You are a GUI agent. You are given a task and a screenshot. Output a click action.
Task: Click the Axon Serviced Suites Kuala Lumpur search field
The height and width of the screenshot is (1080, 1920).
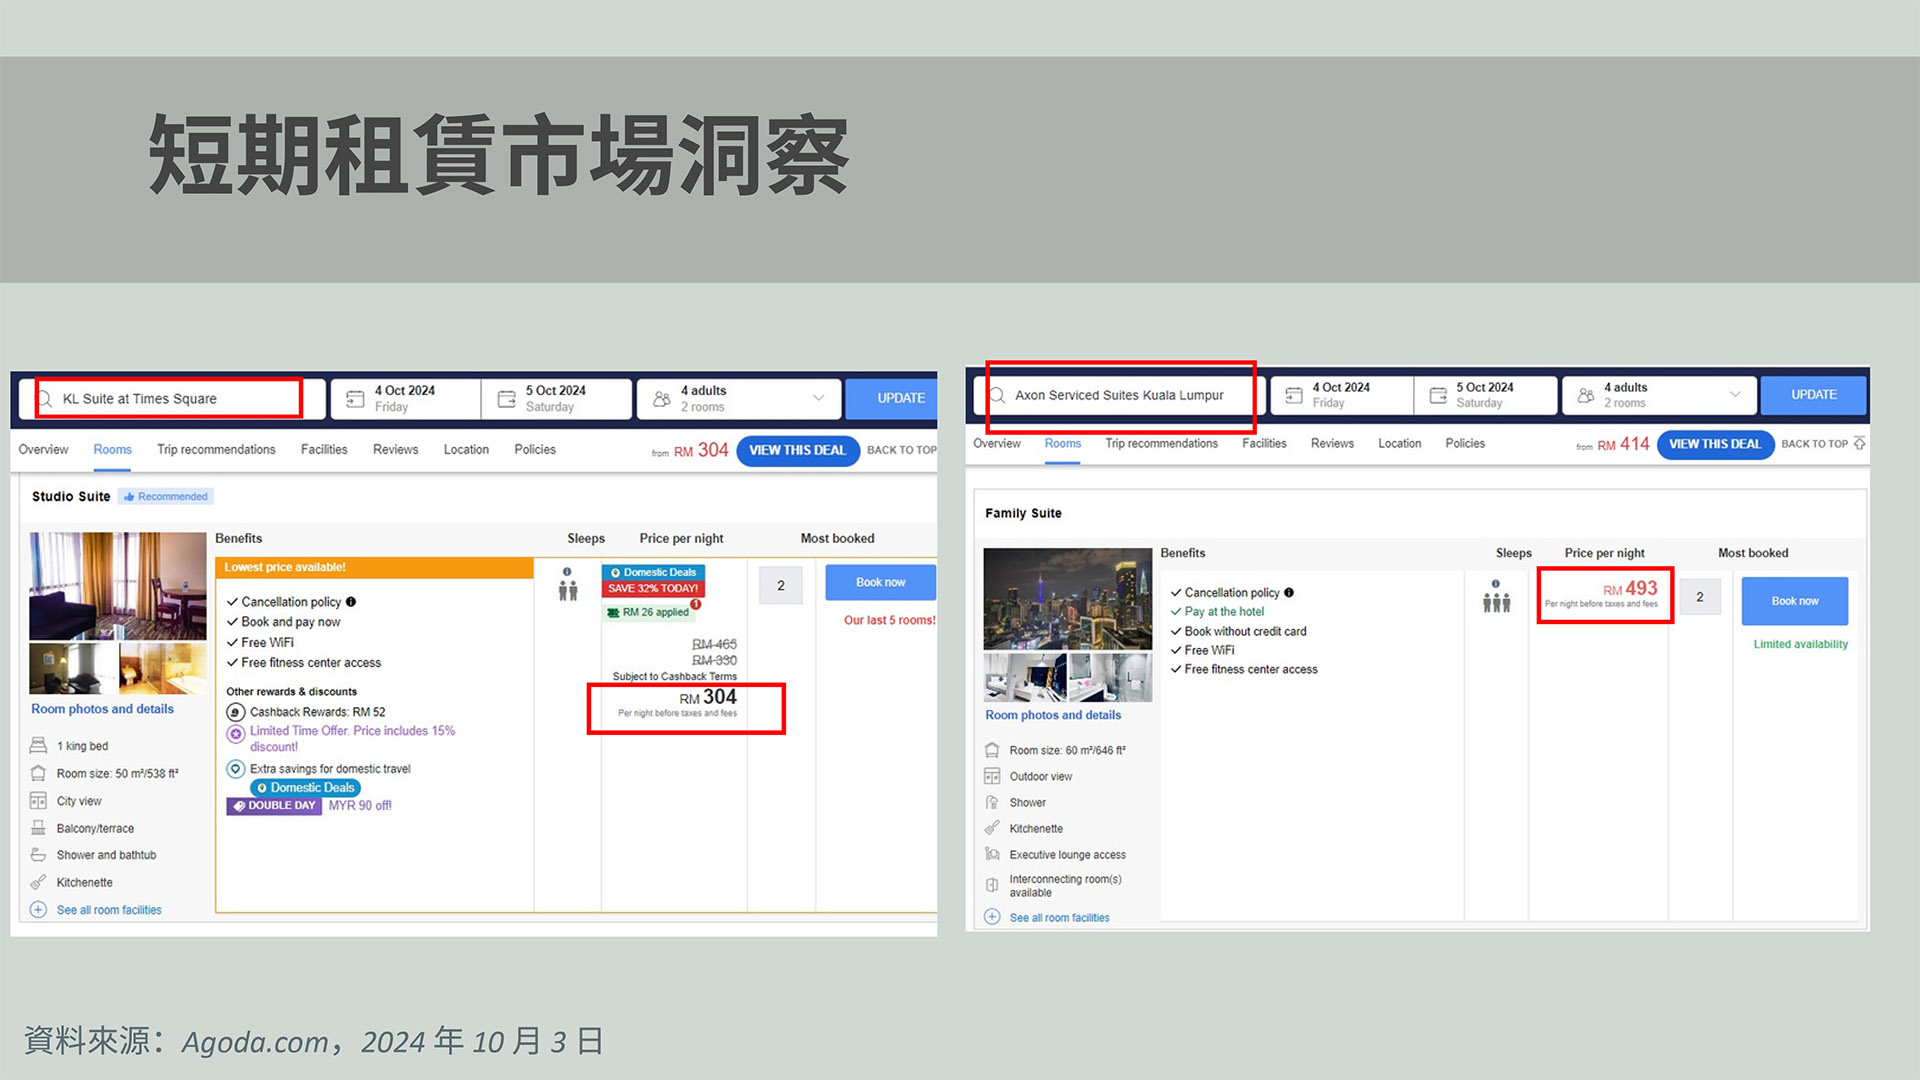tap(1120, 395)
